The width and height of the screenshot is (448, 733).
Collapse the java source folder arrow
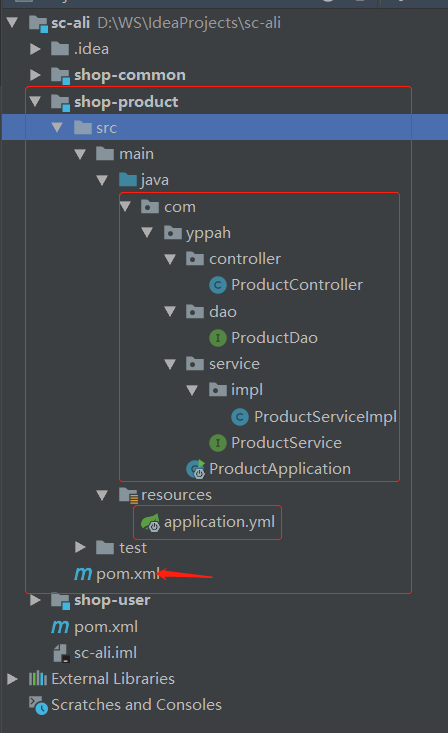click(x=102, y=180)
